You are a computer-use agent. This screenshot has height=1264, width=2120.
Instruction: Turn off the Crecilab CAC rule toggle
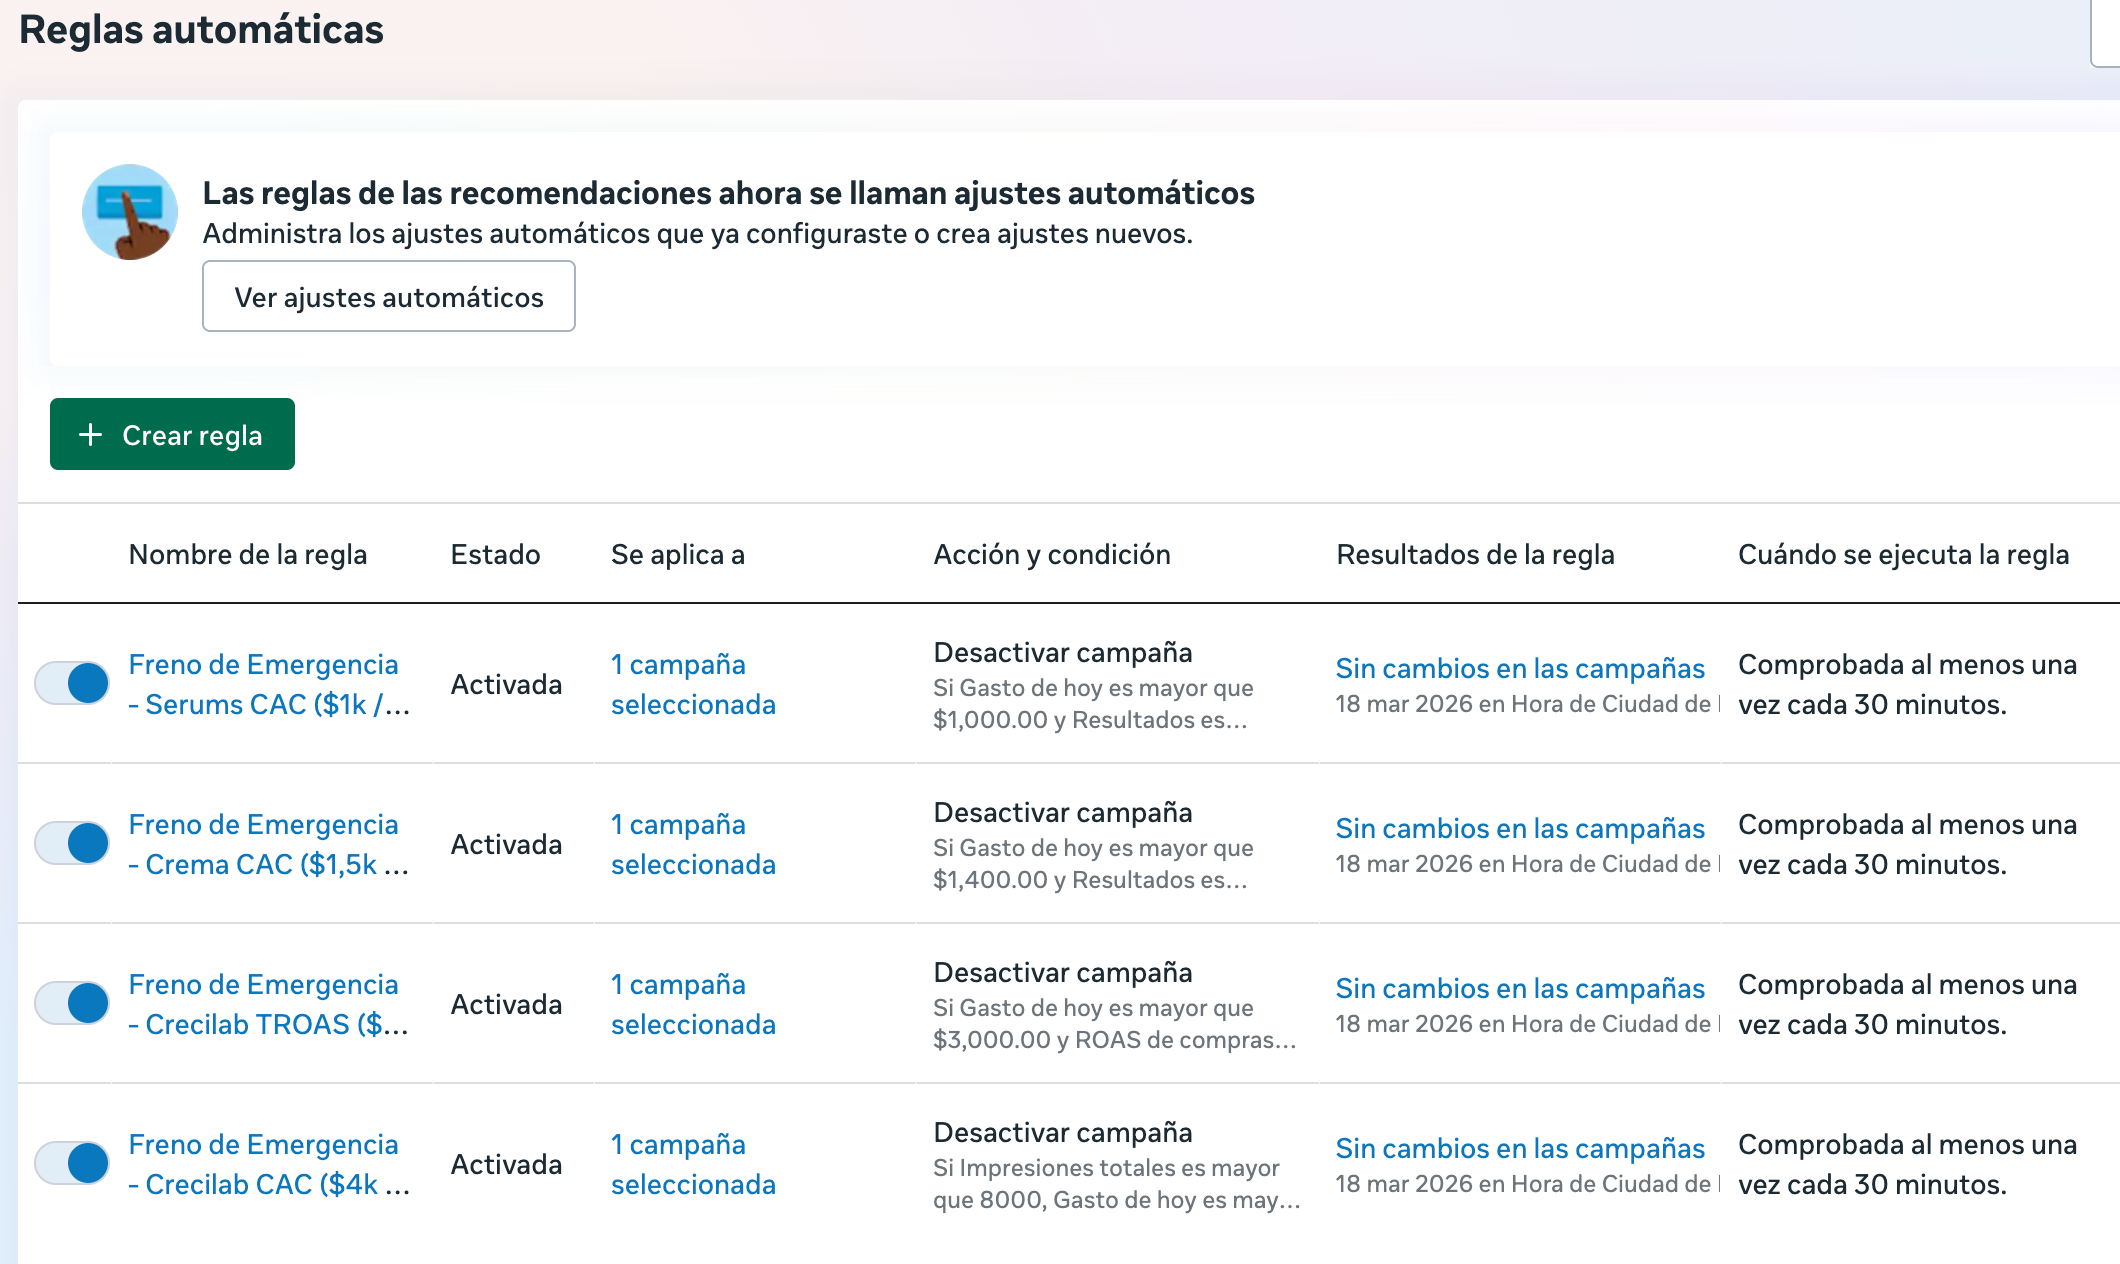(x=72, y=1164)
